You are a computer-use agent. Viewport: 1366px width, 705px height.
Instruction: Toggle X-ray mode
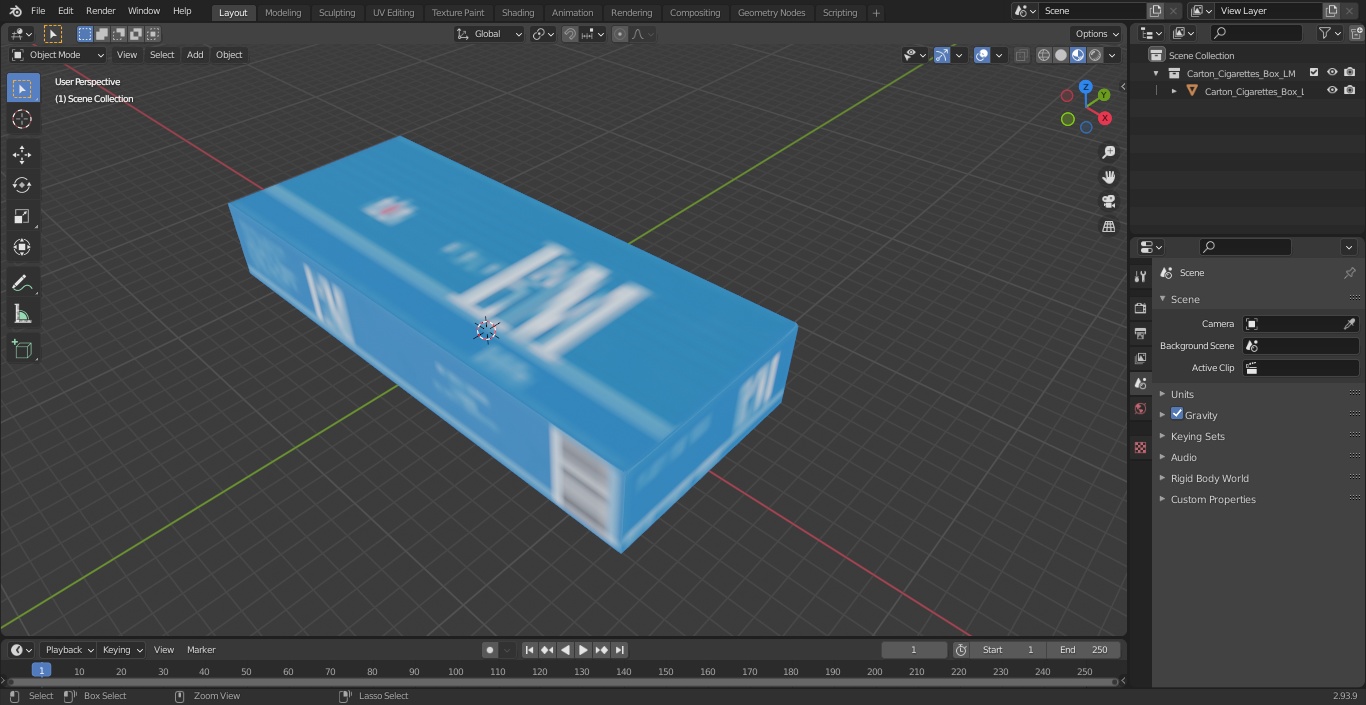pyautogui.click(x=1021, y=55)
